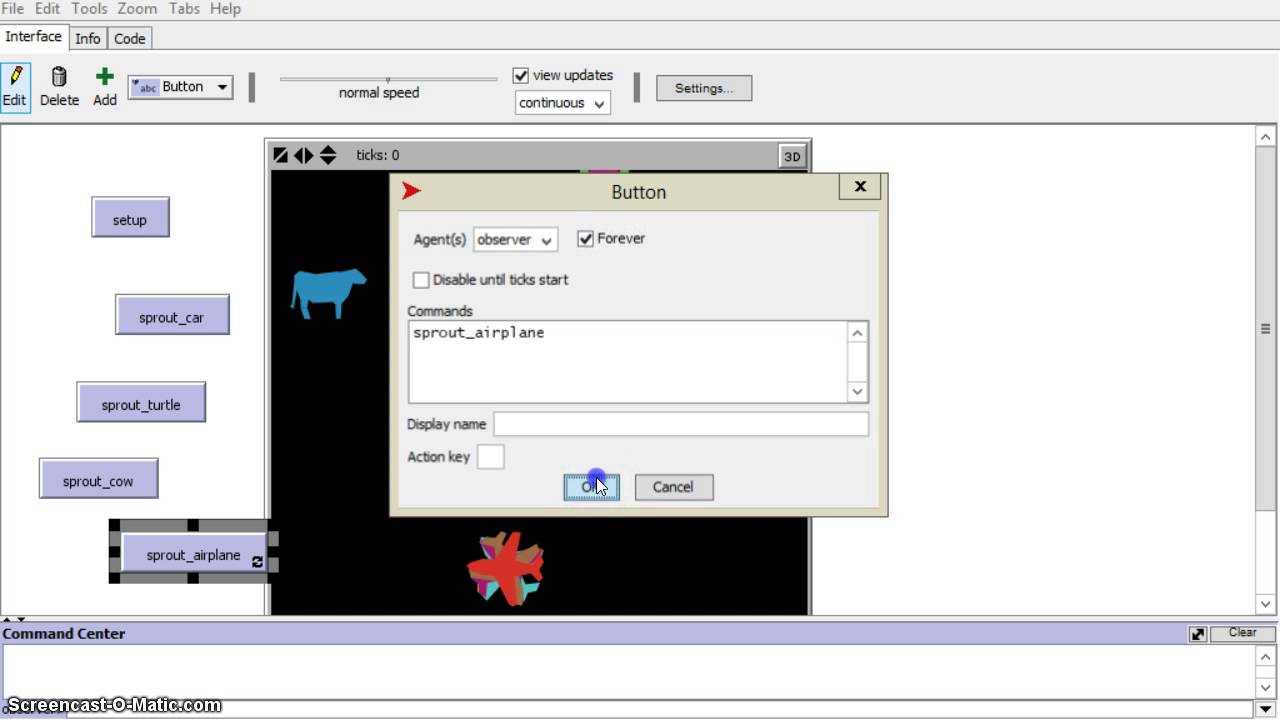Select the Delete trash tool
Viewport: 1280px width, 720px height.
tap(59, 87)
